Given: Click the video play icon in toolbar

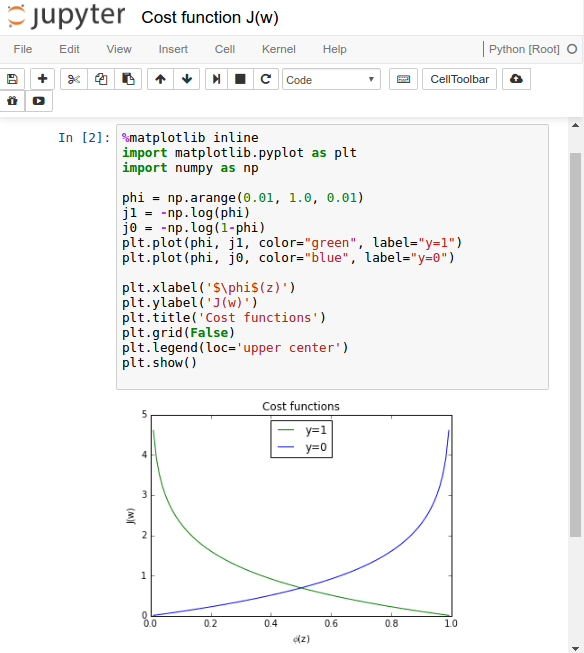Looking at the screenshot, I should point(39,101).
